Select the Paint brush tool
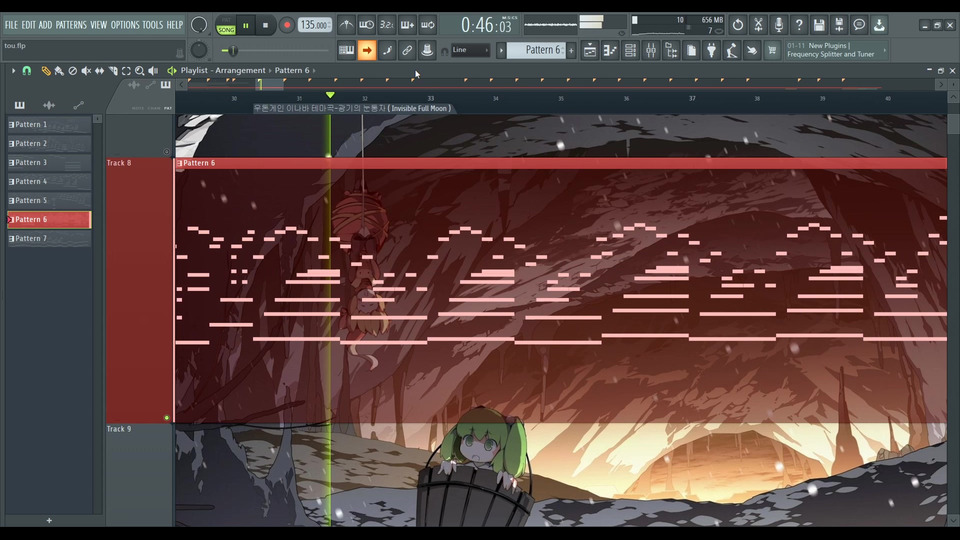This screenshot has height=540, width=960. coord(59,71)
